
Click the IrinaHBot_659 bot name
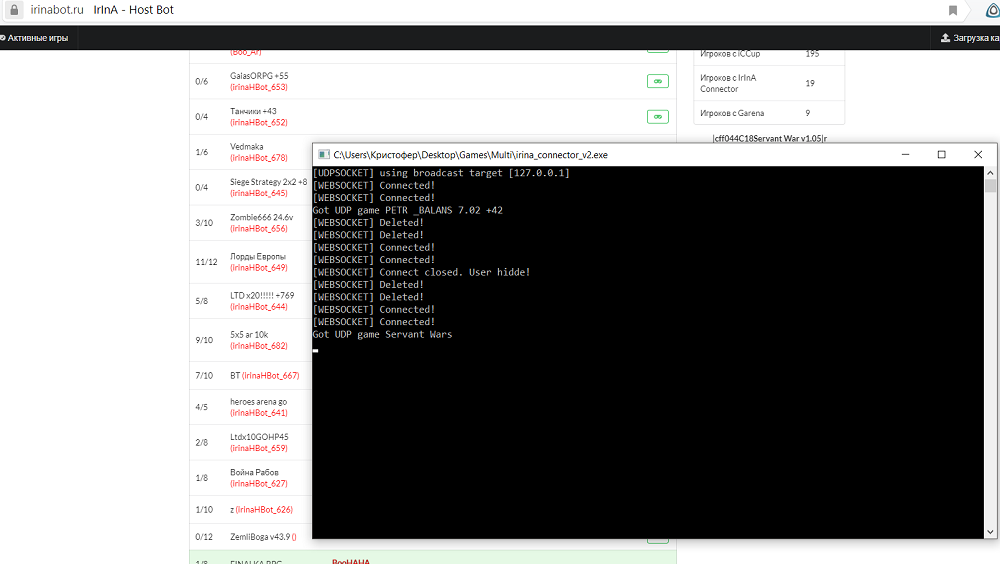click(x=259, y=449)
